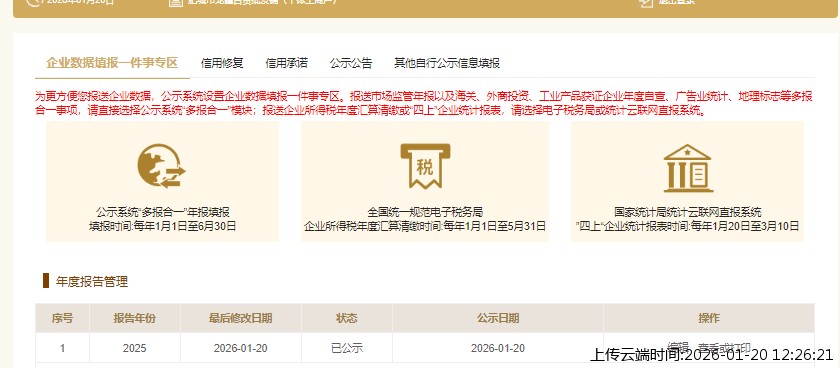
Task: Select the 企业数据填报一件事专区 tab
Action: [x=112, y=63]
